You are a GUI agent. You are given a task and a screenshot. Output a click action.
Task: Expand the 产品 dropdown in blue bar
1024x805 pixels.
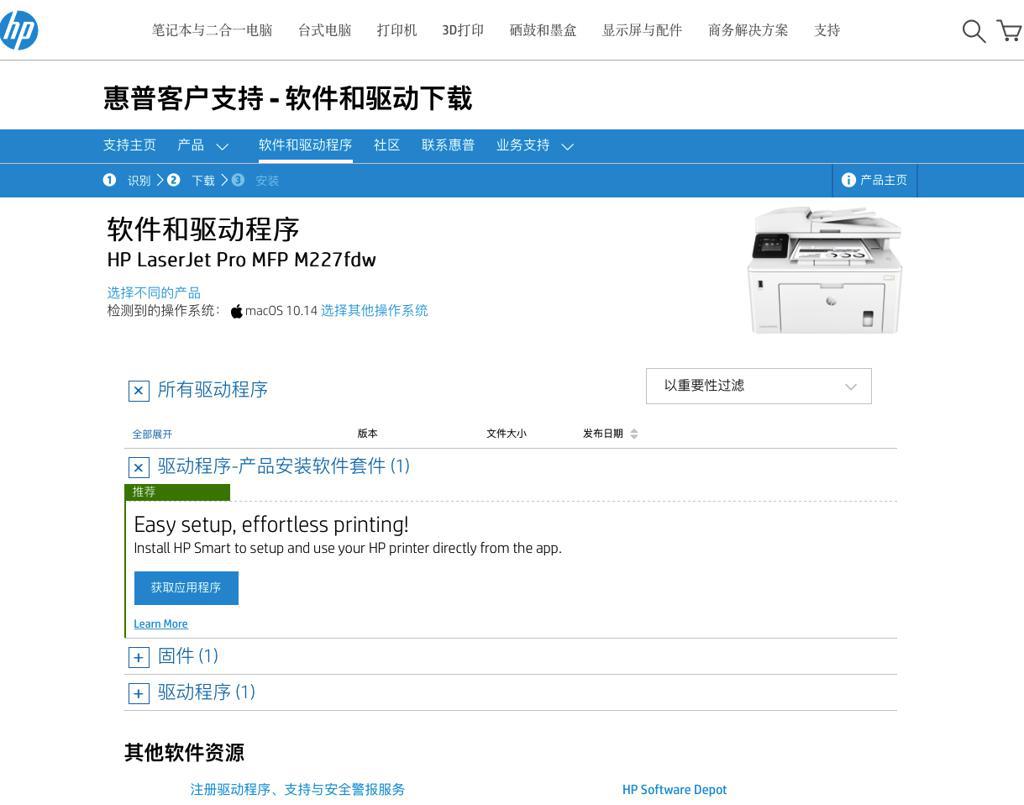[203, 146]
